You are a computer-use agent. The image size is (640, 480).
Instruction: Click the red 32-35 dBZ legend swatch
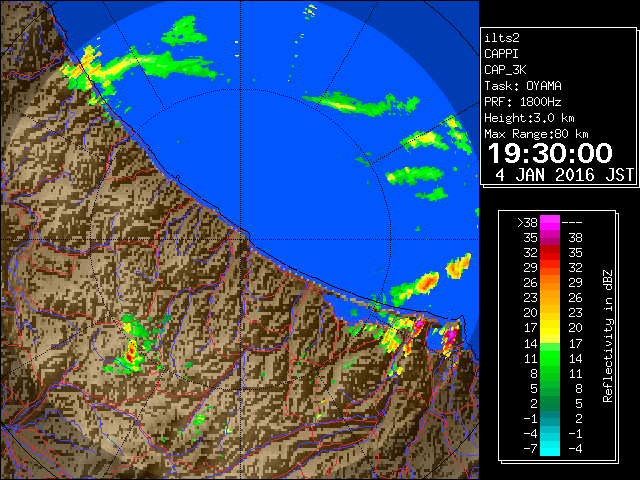coord(550,253)
